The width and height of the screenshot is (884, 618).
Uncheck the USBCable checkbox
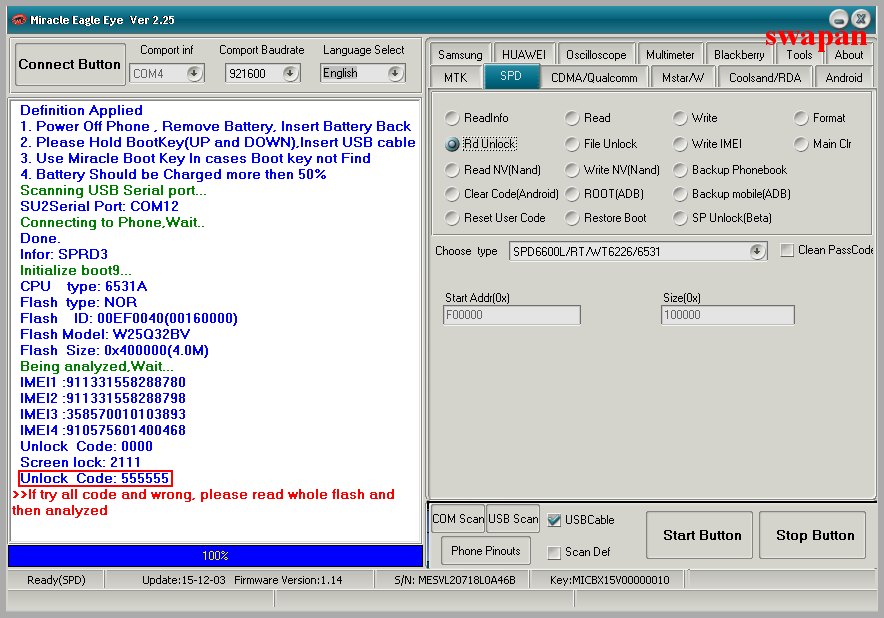pyautogui.click(x=554, y=520)
